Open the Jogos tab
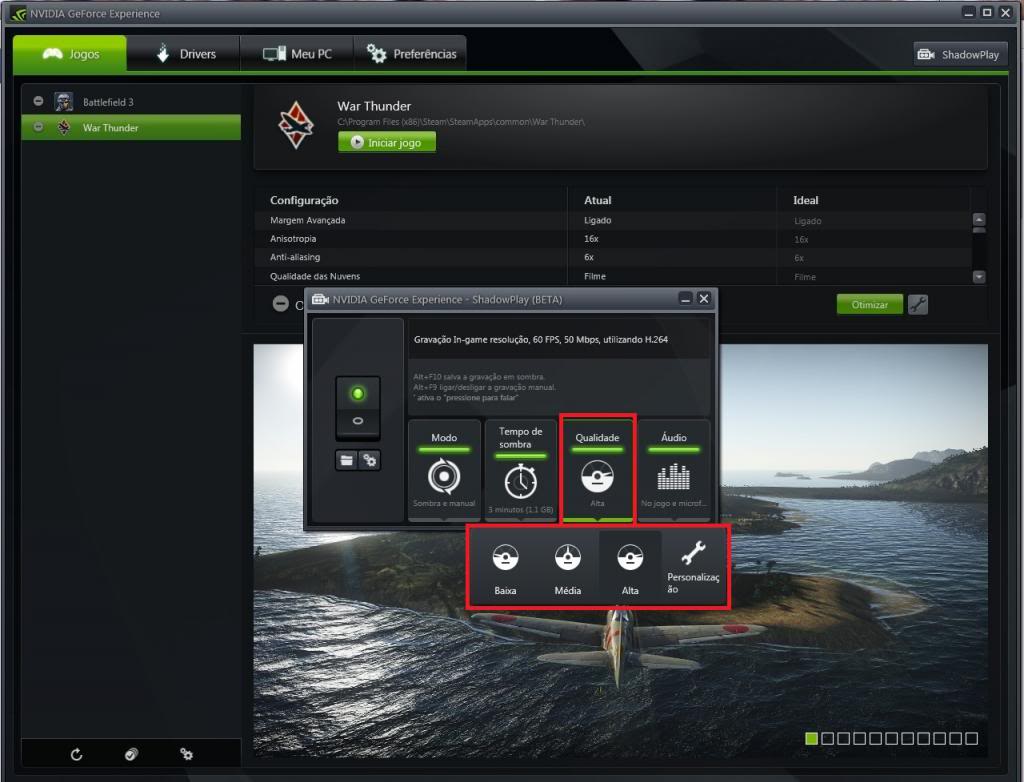 pyautogui.click(x=70, y=54)
